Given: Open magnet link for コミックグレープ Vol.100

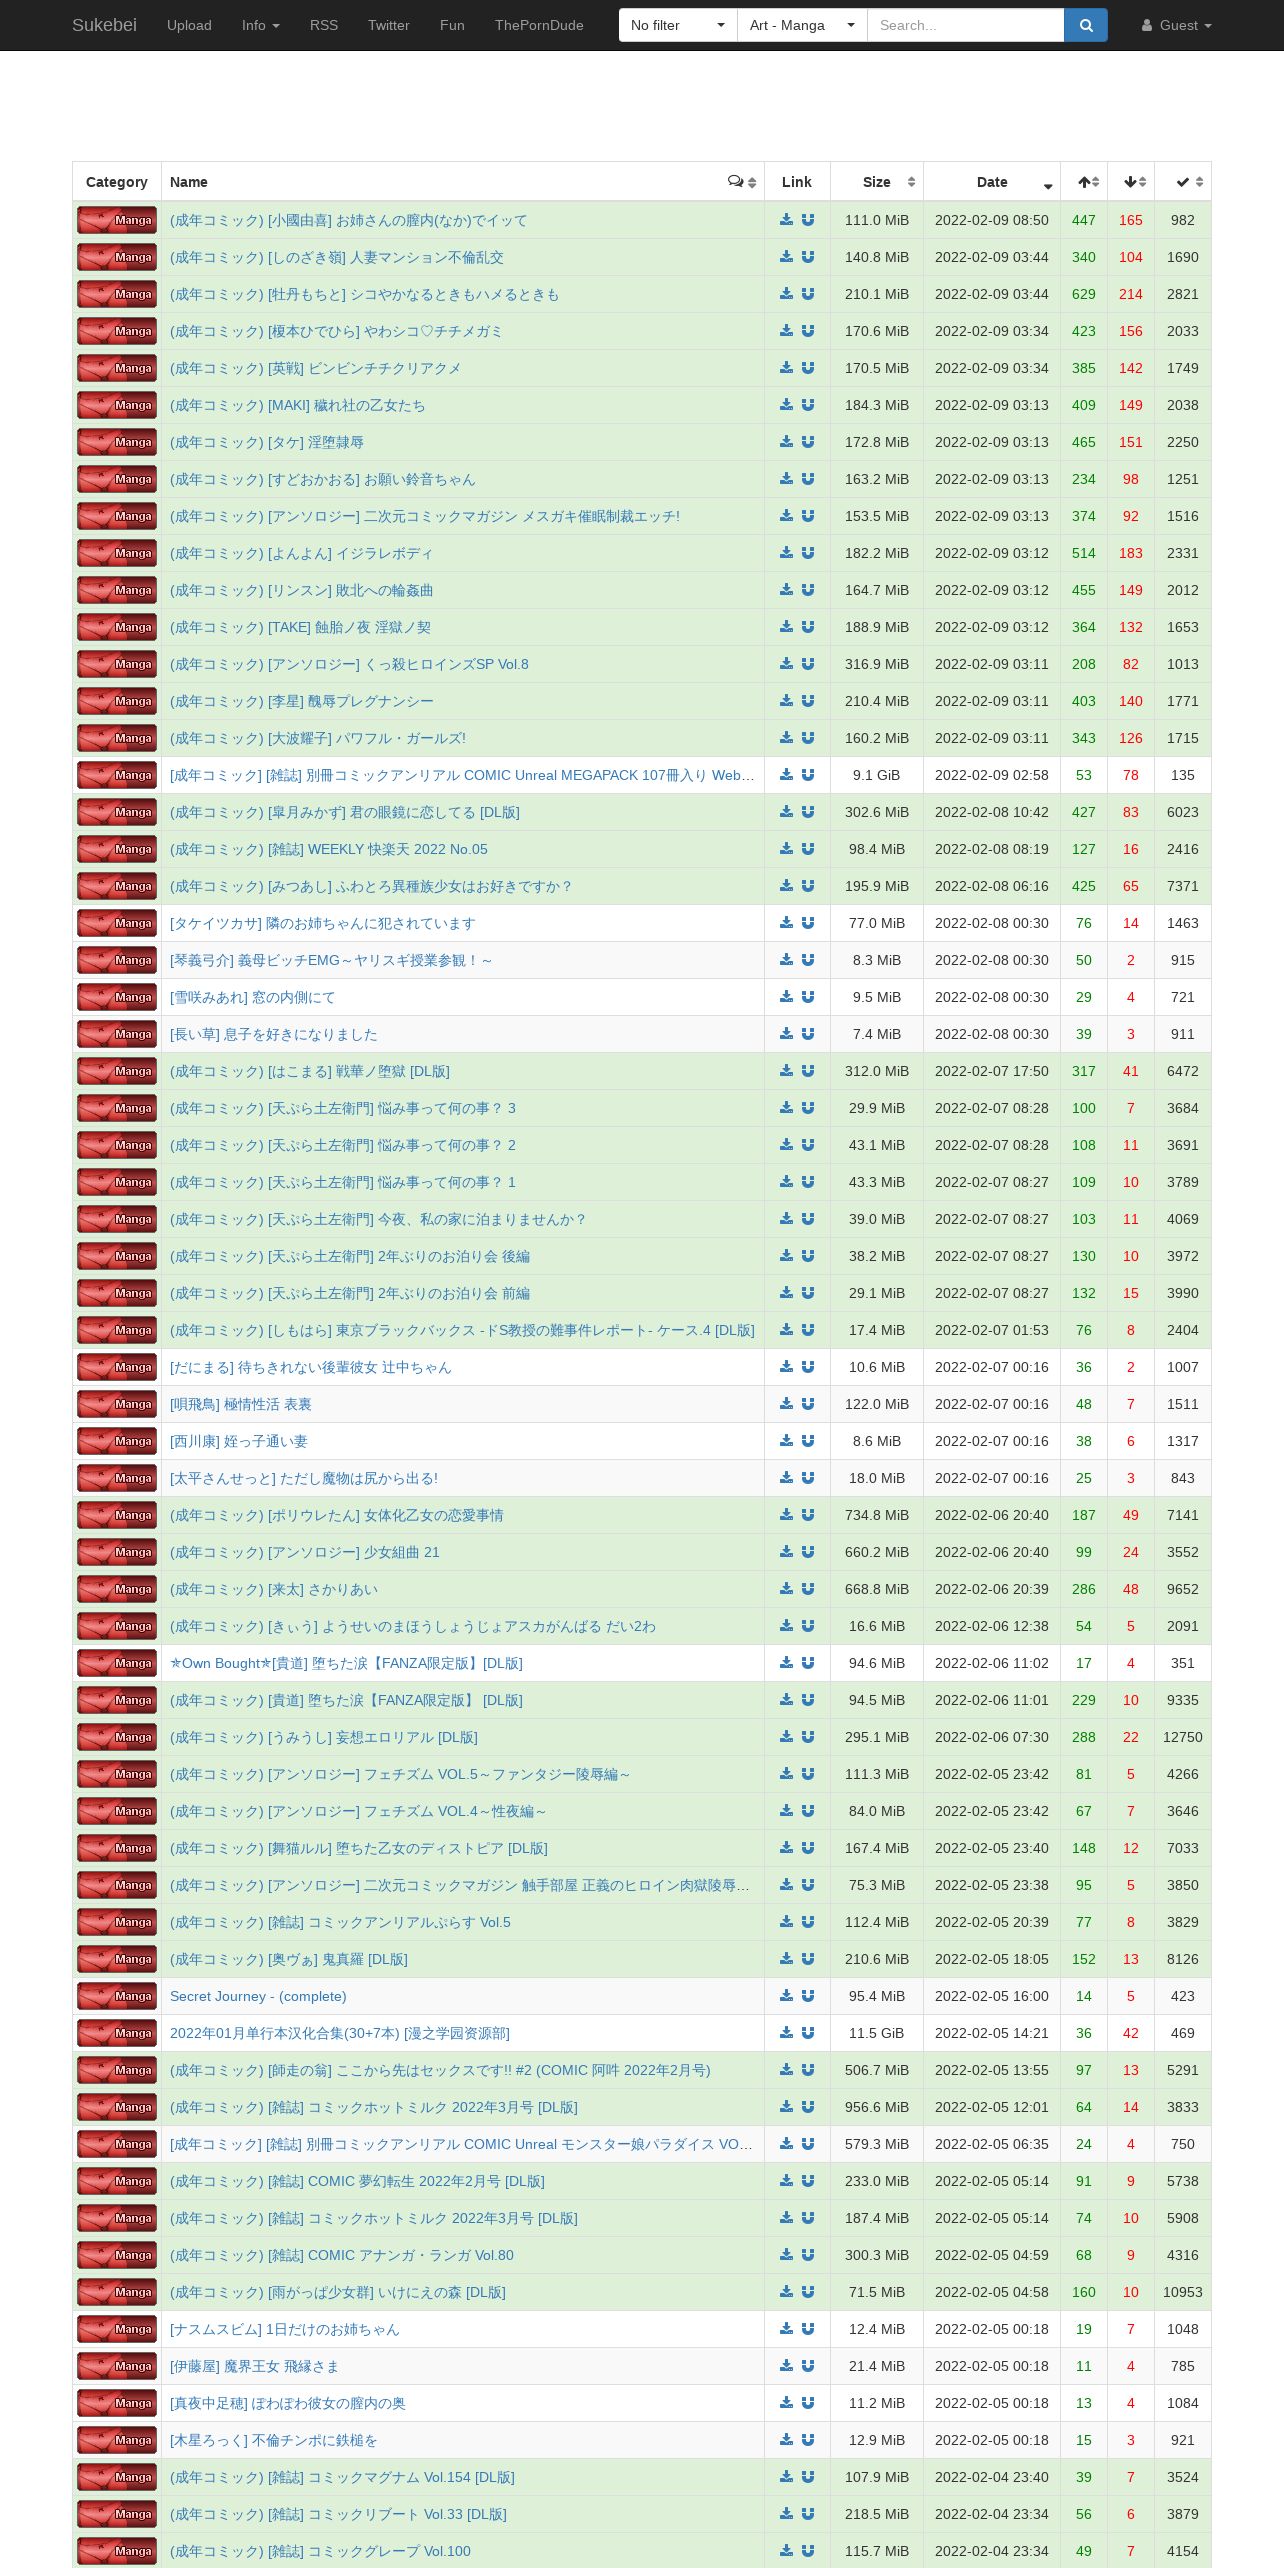Looking at the screenshot, I should point(808,2551).
